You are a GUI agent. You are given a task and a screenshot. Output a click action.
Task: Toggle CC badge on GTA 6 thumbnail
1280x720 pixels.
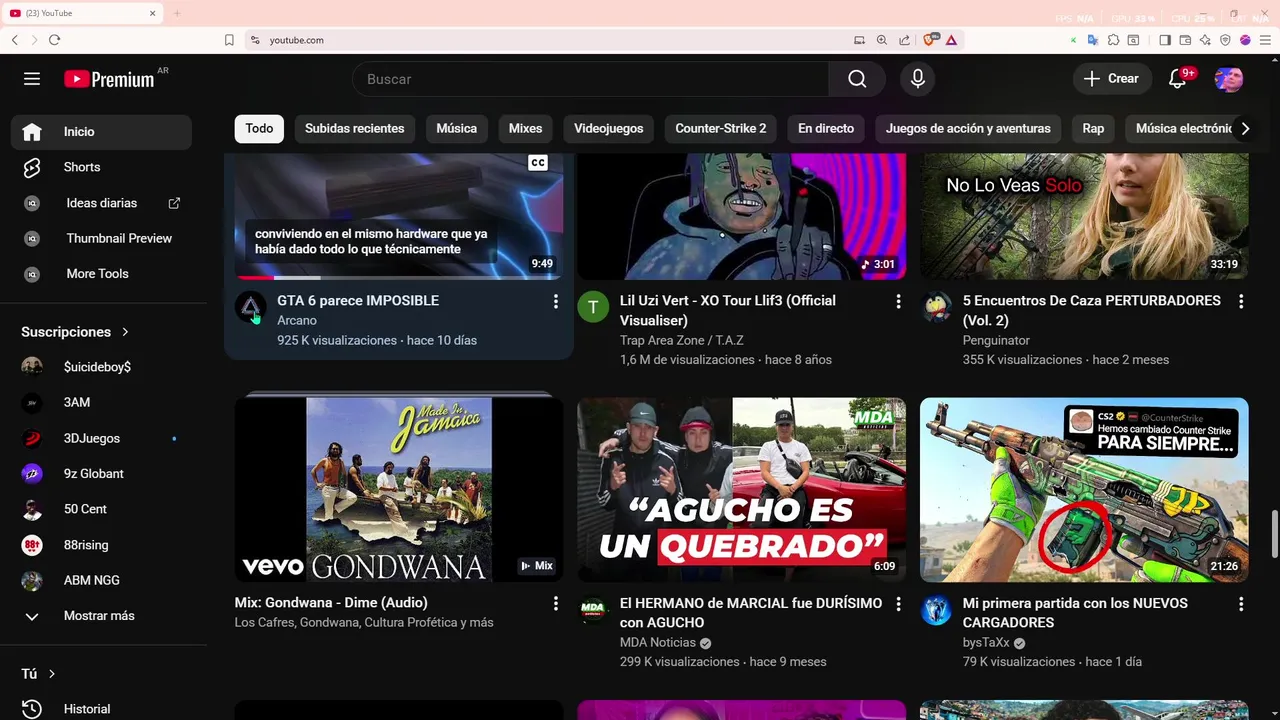tap(538, 163)
